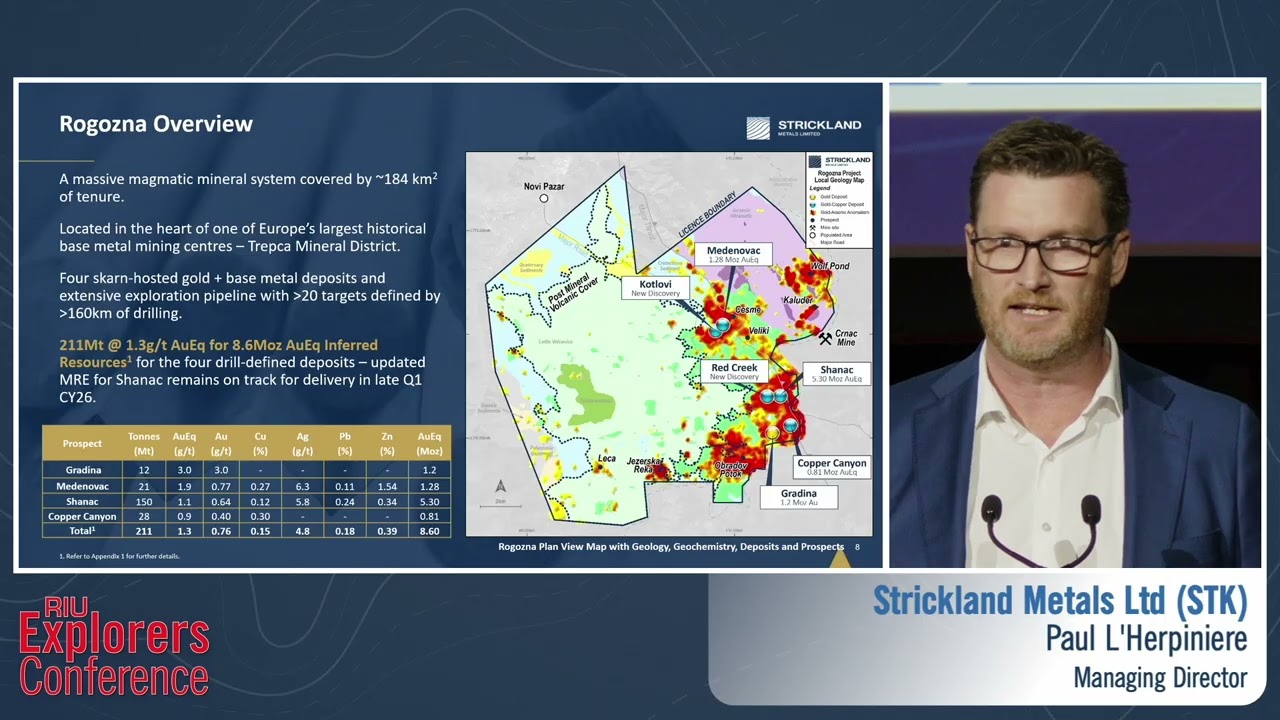Click the Red Creek New Discovery callout

tap(734, 372)
